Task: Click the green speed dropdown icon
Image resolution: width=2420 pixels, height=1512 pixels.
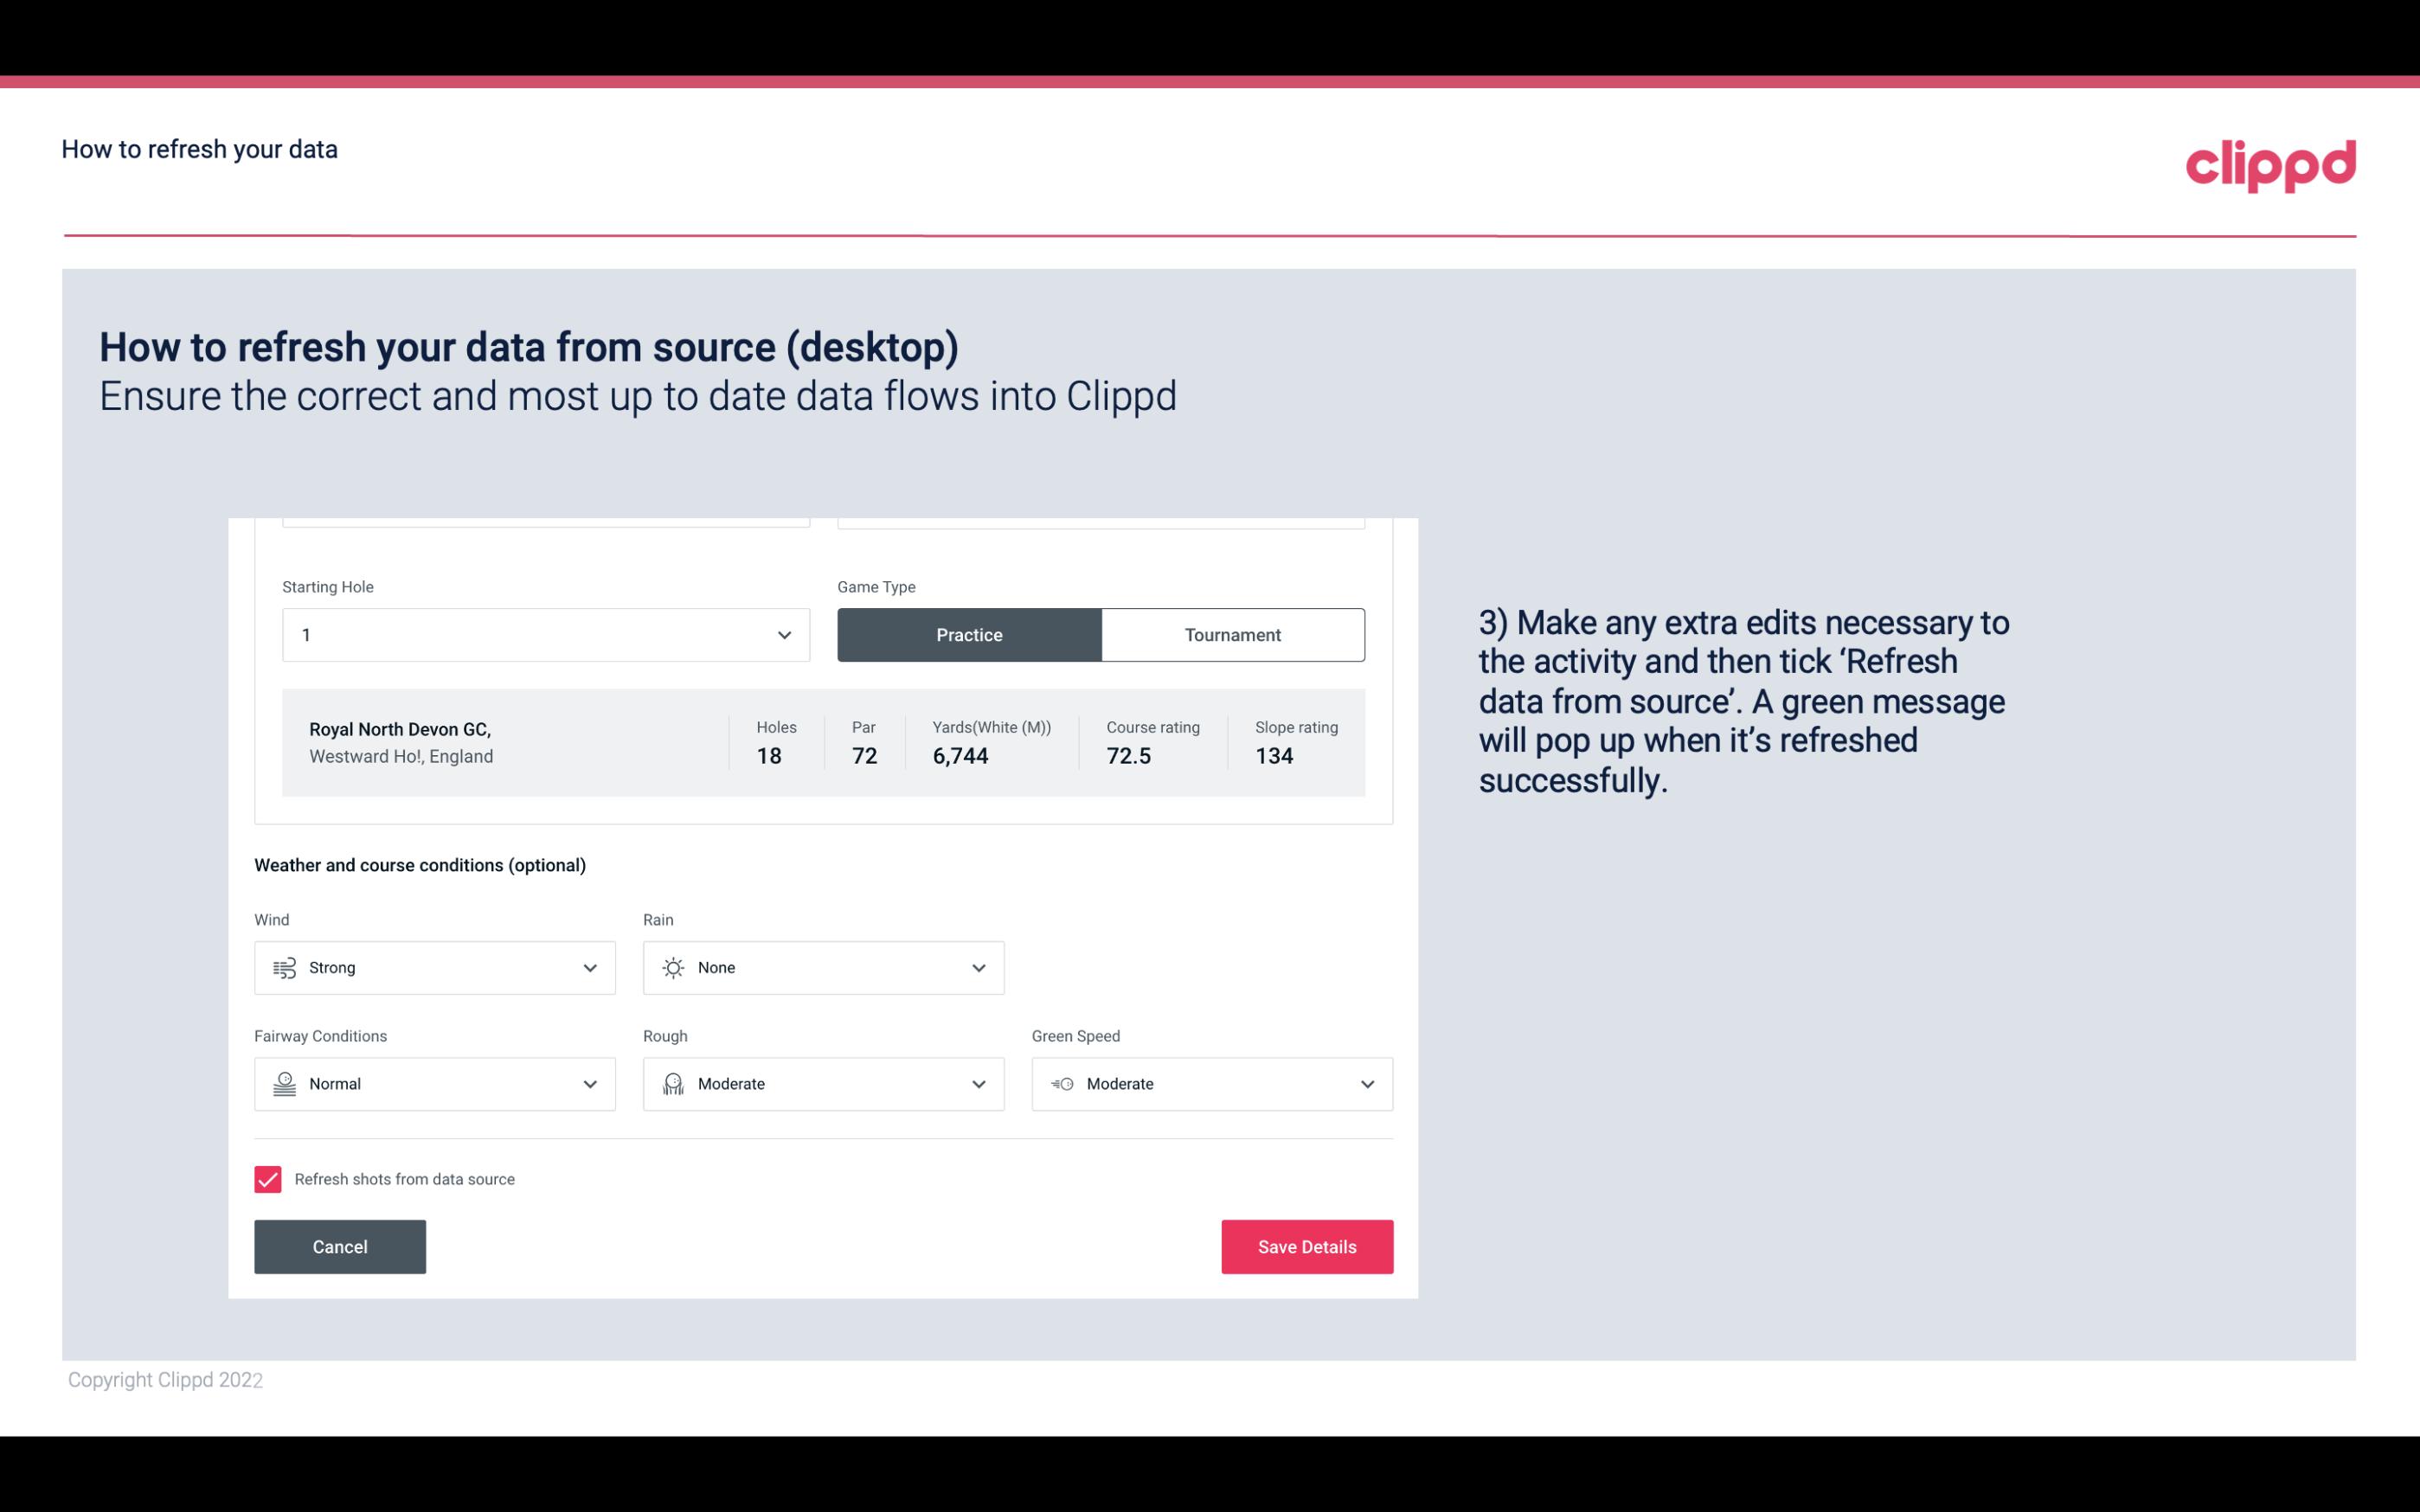Action: tap(1366, 1084)
